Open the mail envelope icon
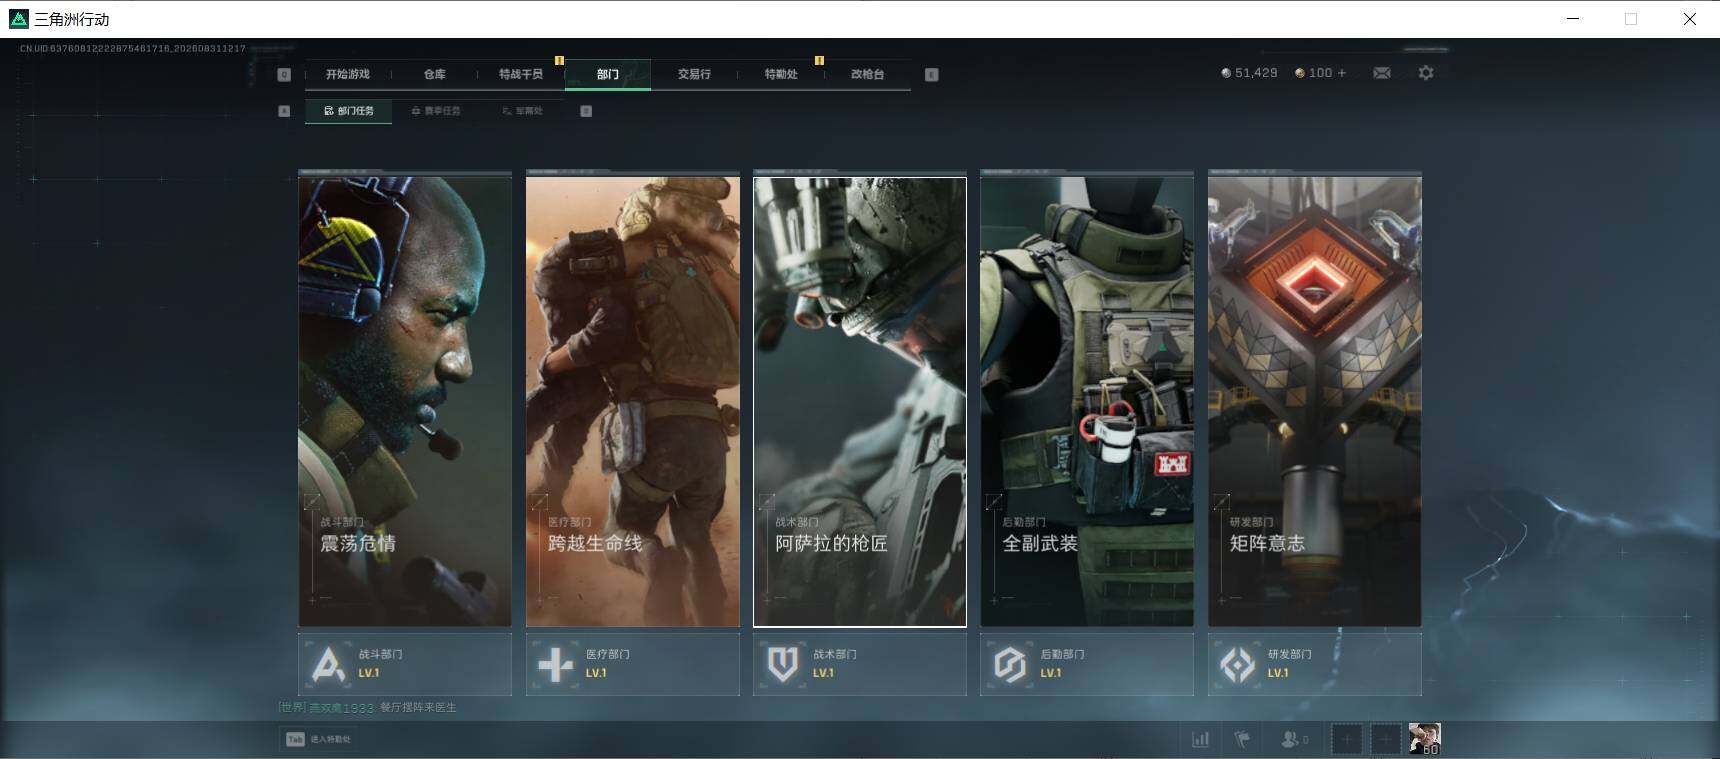Viewport: 1720px width, 759px height. (x=1382, y=73)
